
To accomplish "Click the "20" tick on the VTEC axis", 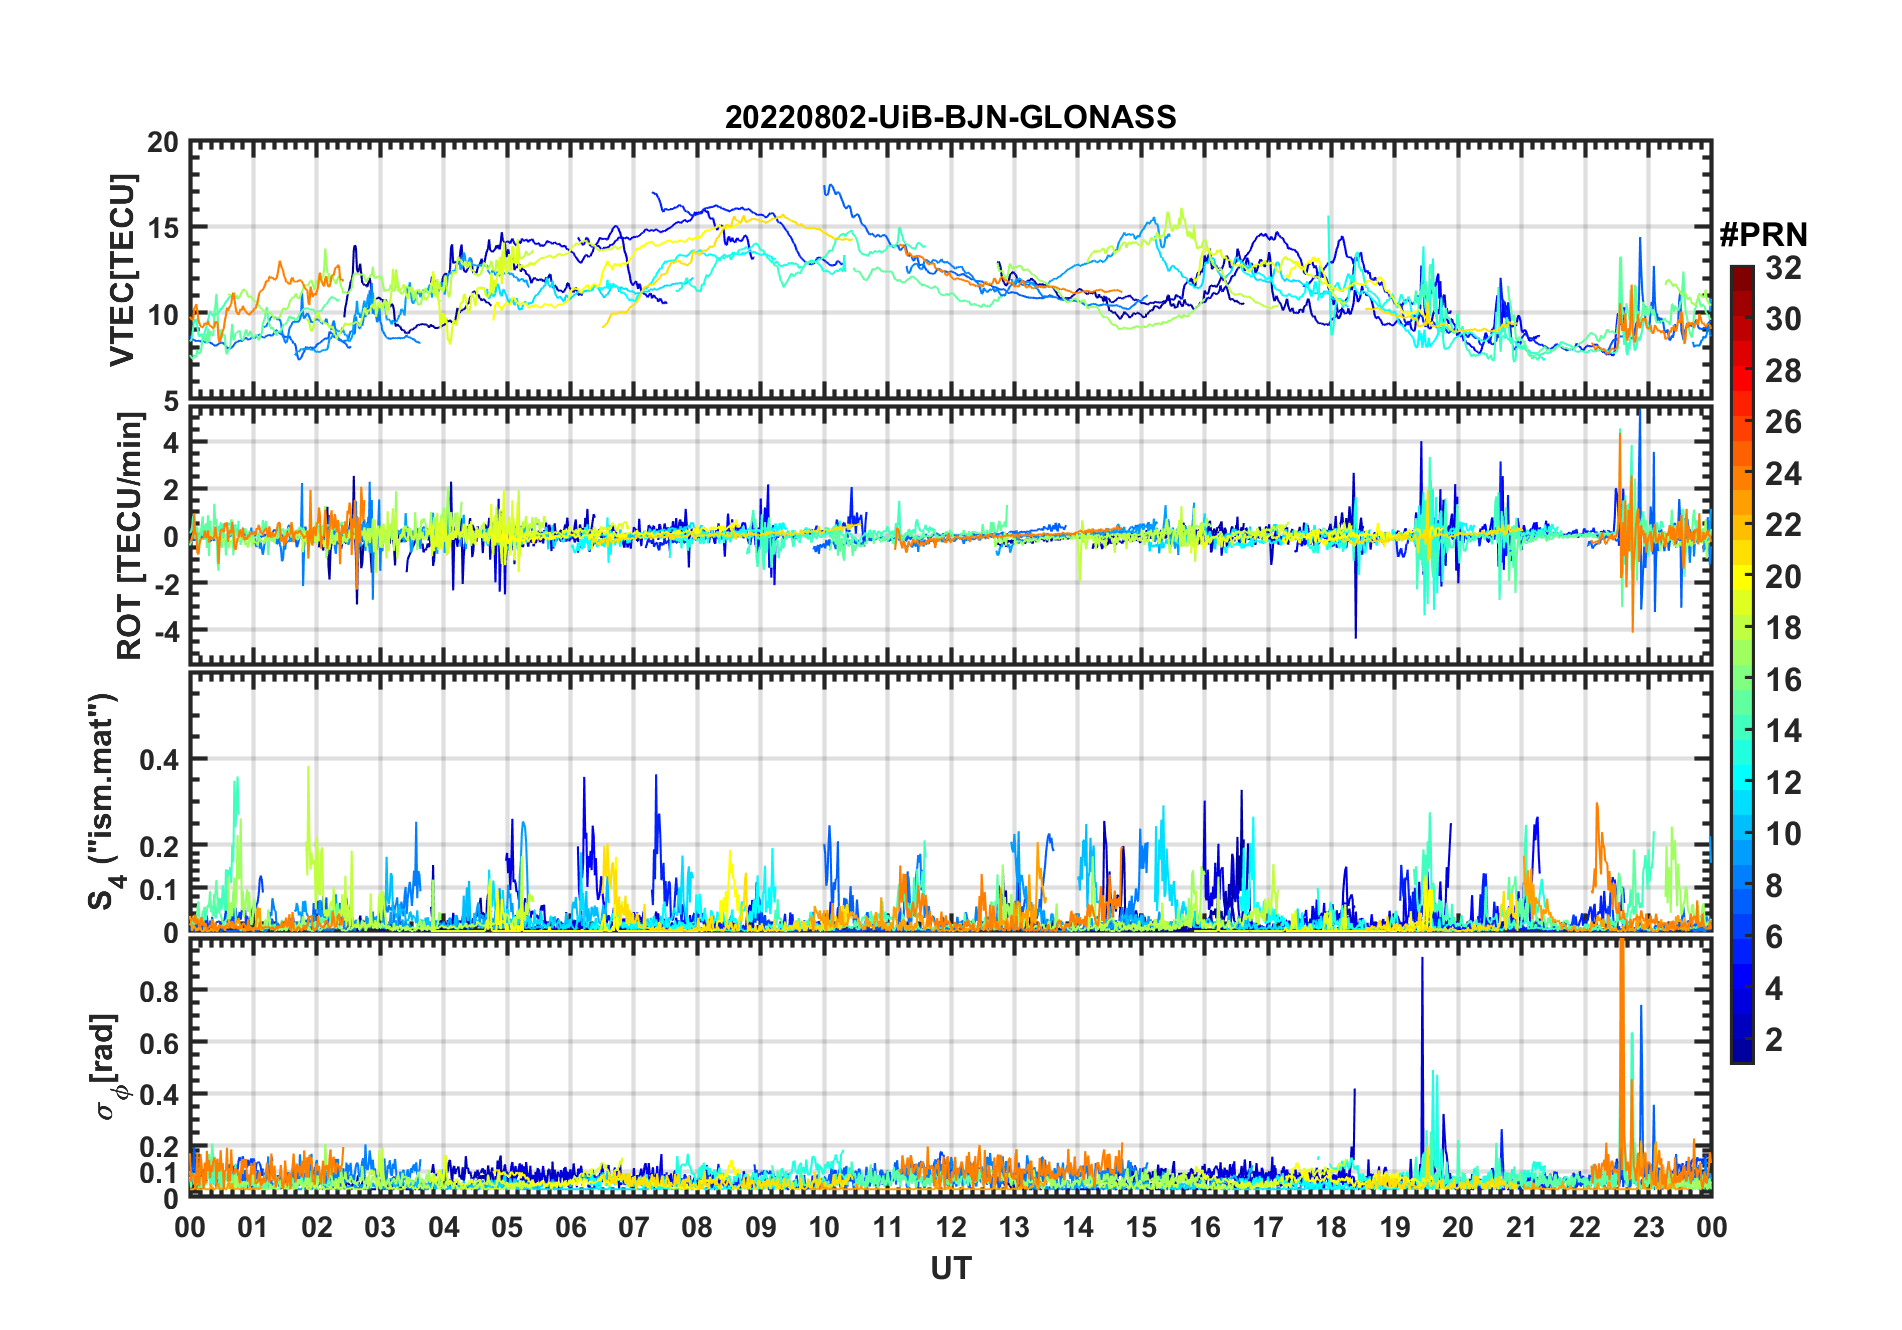I will 163,143.
